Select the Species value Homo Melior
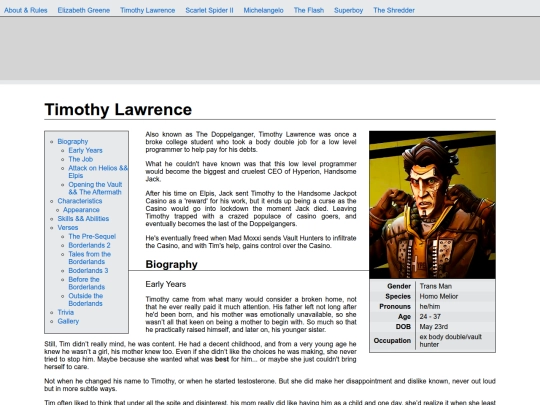 pos(439,297)
